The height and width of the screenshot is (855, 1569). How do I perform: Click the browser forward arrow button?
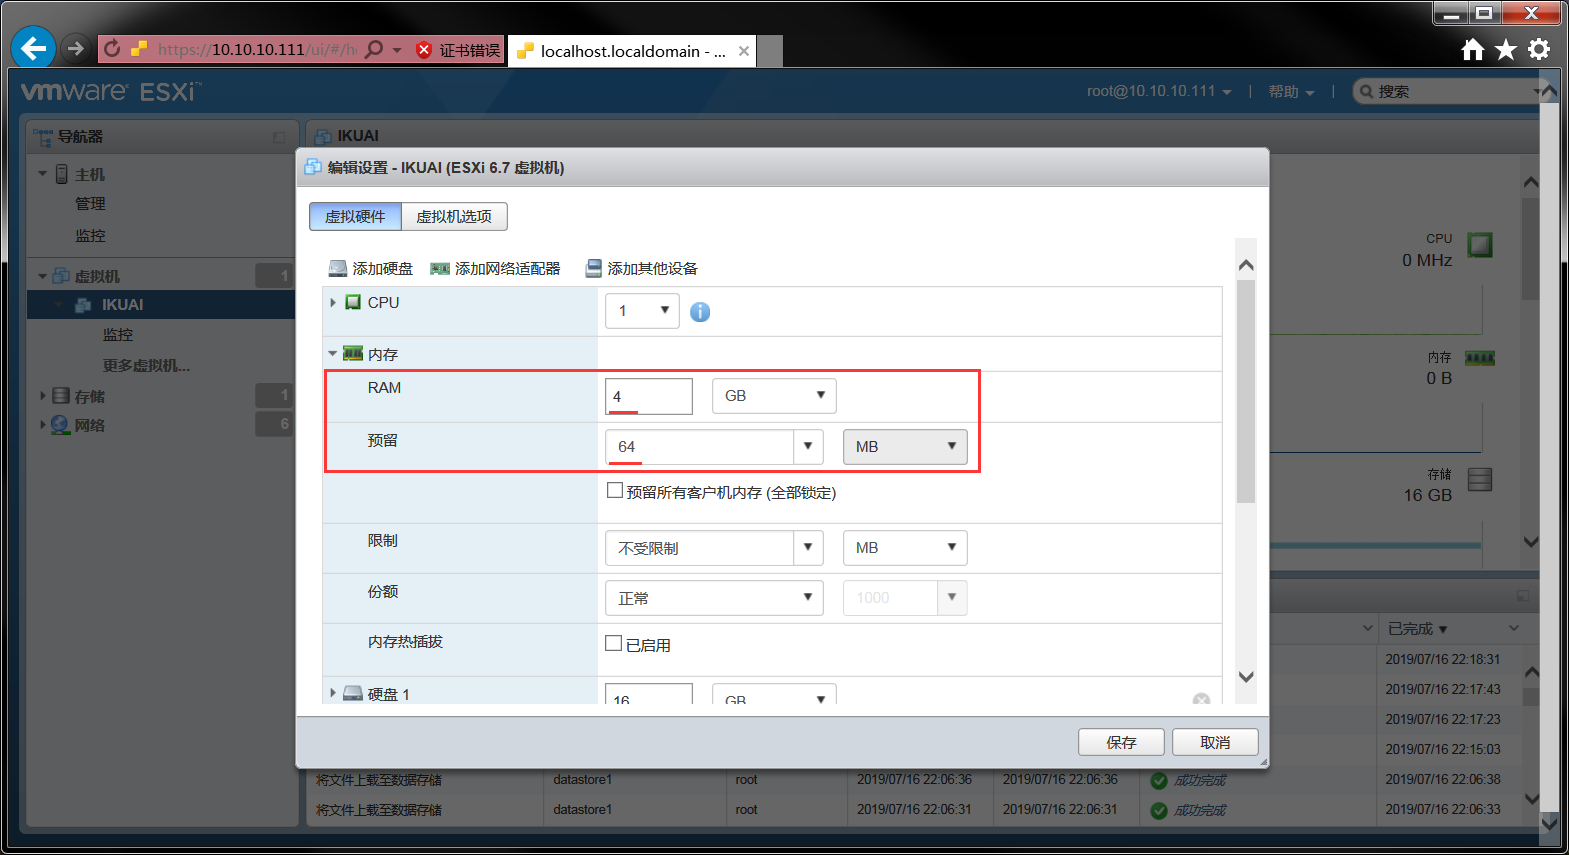pyautogui.click(x=75, y=48)
